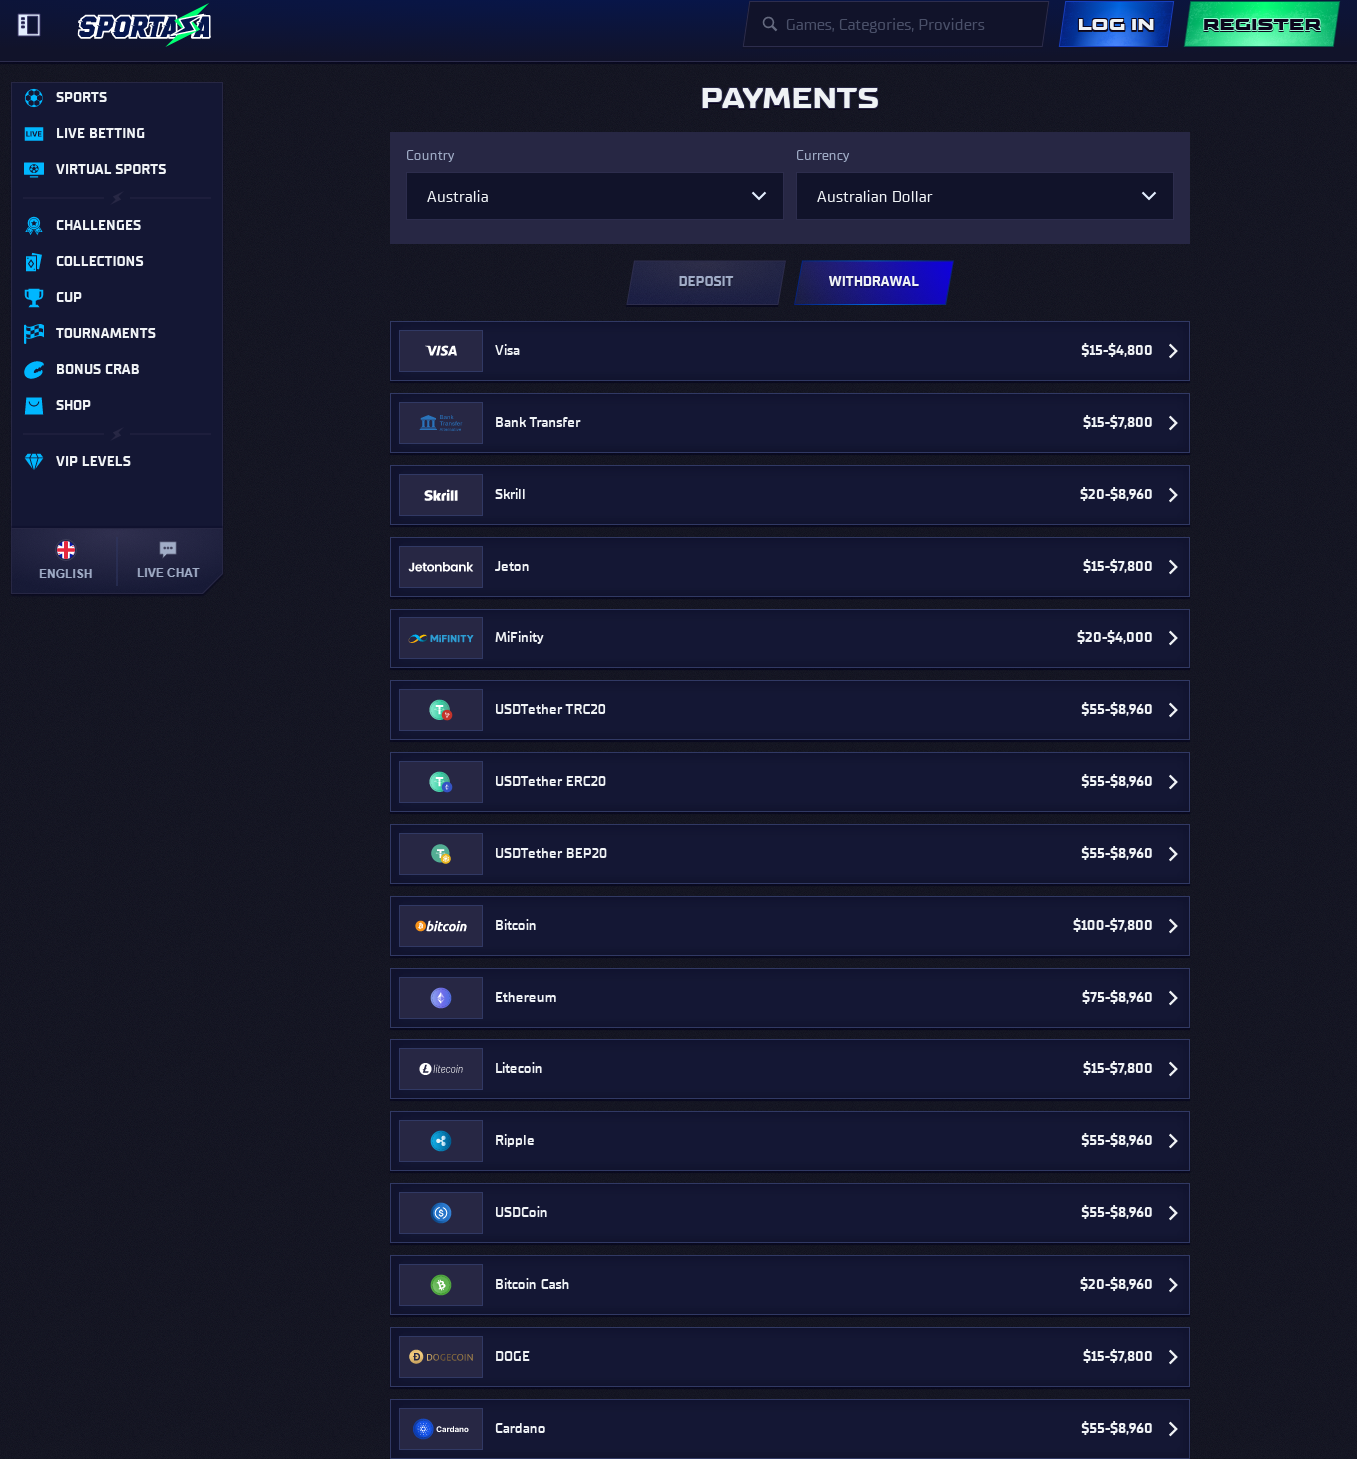Expand the Visa payment row chevron
Image resolution: width=1357 pixels, height=1459 pixels.
(1173, 351)
